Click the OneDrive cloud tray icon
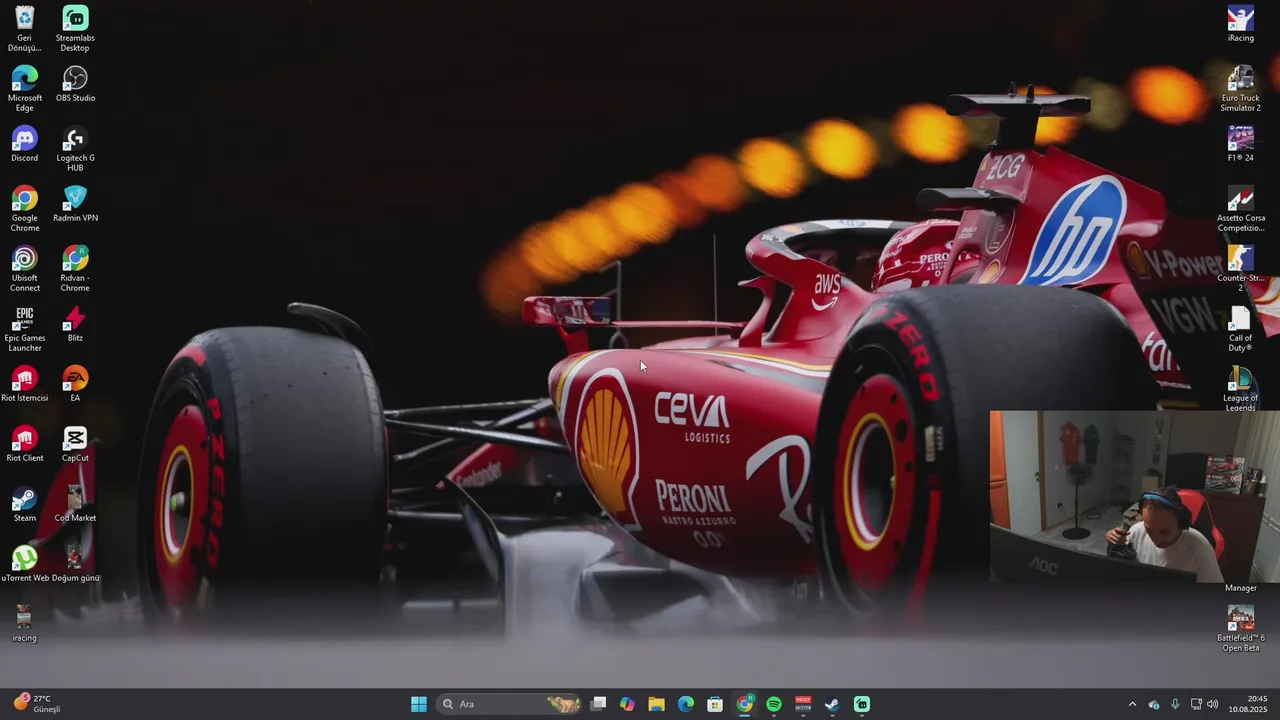Viewport: 1280px width, 720px height. pos(1154,704)
